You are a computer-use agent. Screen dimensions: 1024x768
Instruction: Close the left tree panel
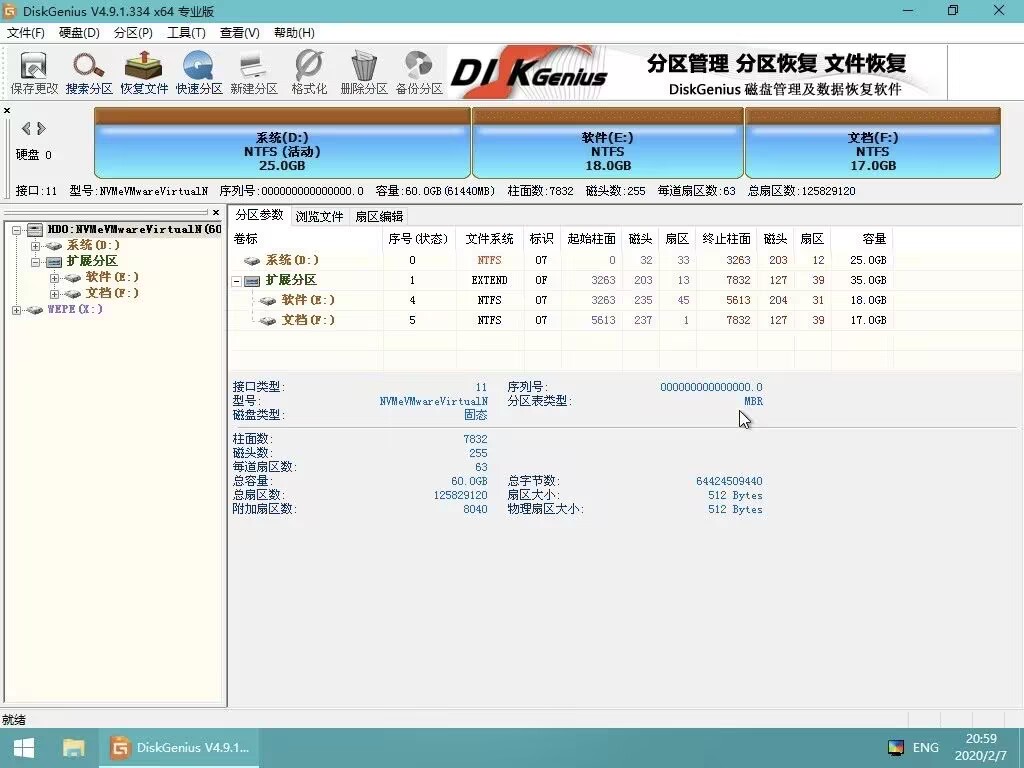(216, 212)
